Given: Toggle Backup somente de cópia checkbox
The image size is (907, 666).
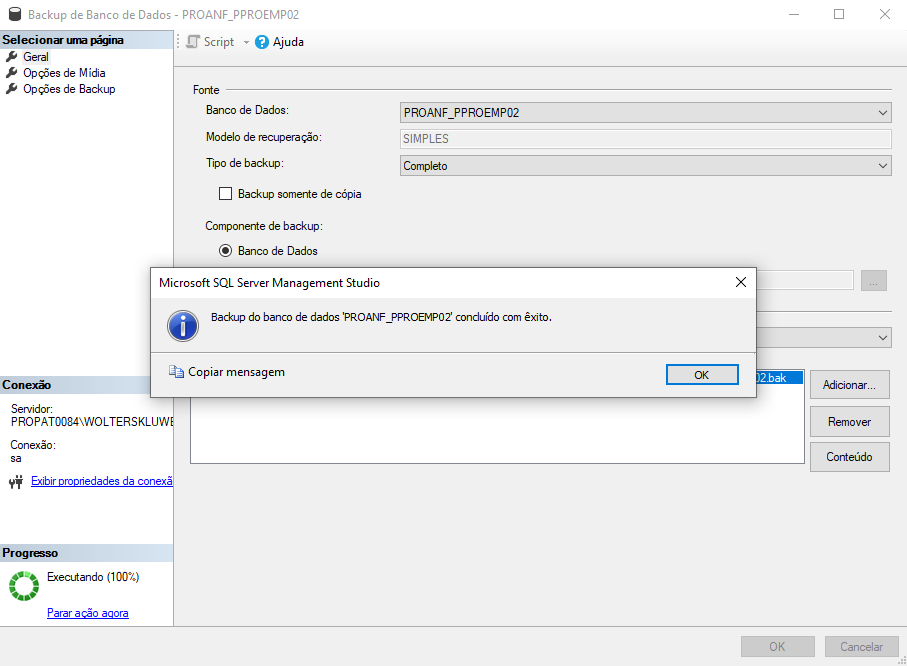Looking at the screenshot, I should (x=225, y=194).
